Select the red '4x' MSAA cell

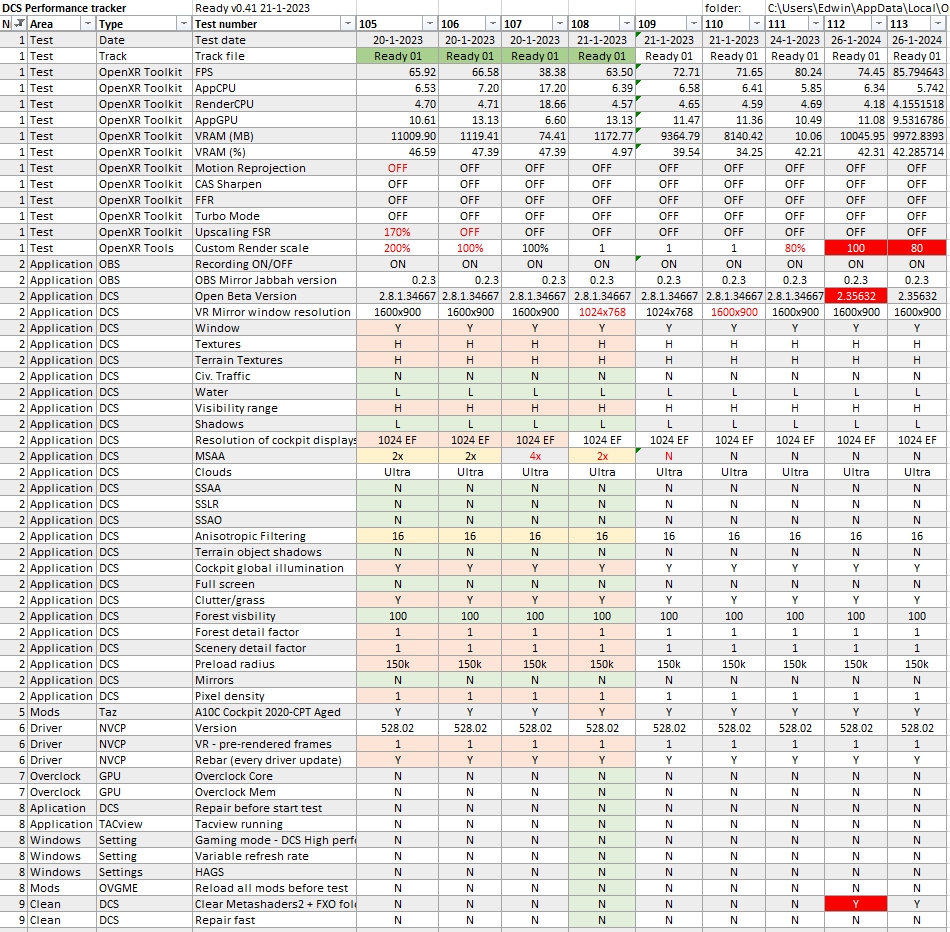click(534, 456)
